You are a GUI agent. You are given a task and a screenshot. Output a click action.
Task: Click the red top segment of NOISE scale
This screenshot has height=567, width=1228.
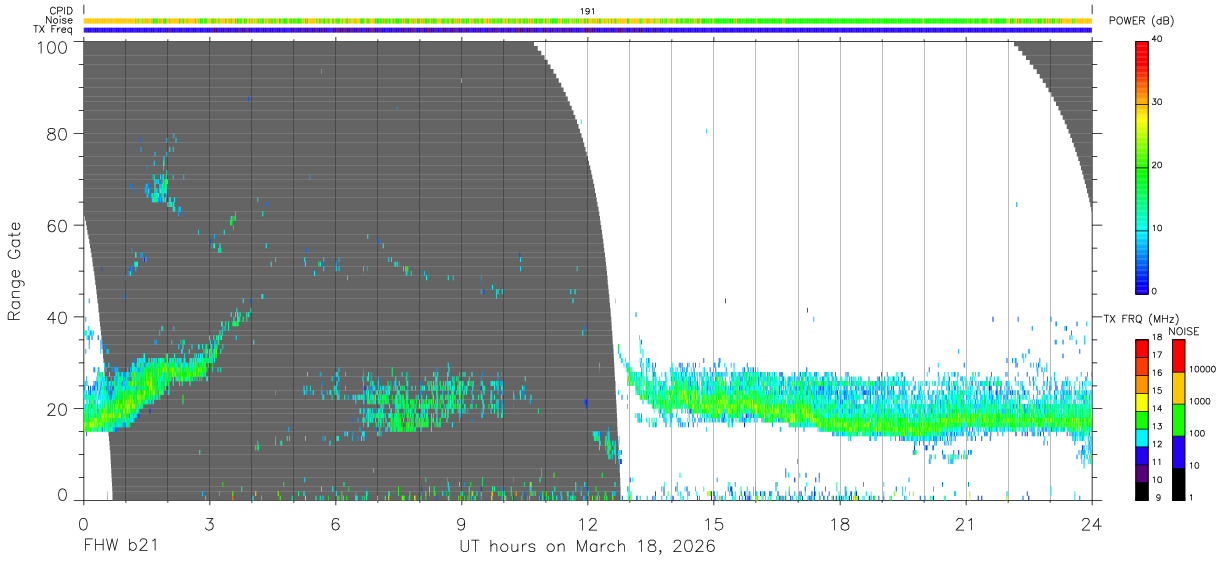tap(1177, 356)
